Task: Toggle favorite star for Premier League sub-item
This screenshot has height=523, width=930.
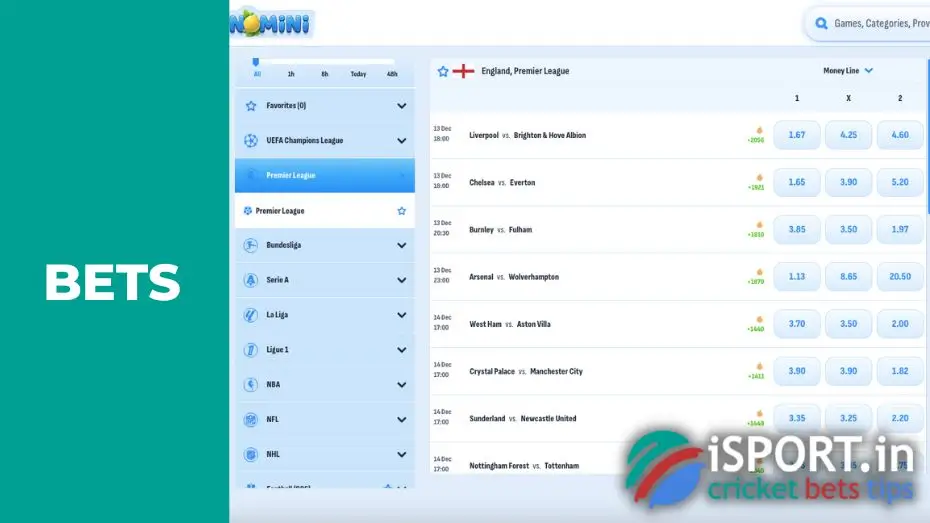Action: click(x=401, y=211)
